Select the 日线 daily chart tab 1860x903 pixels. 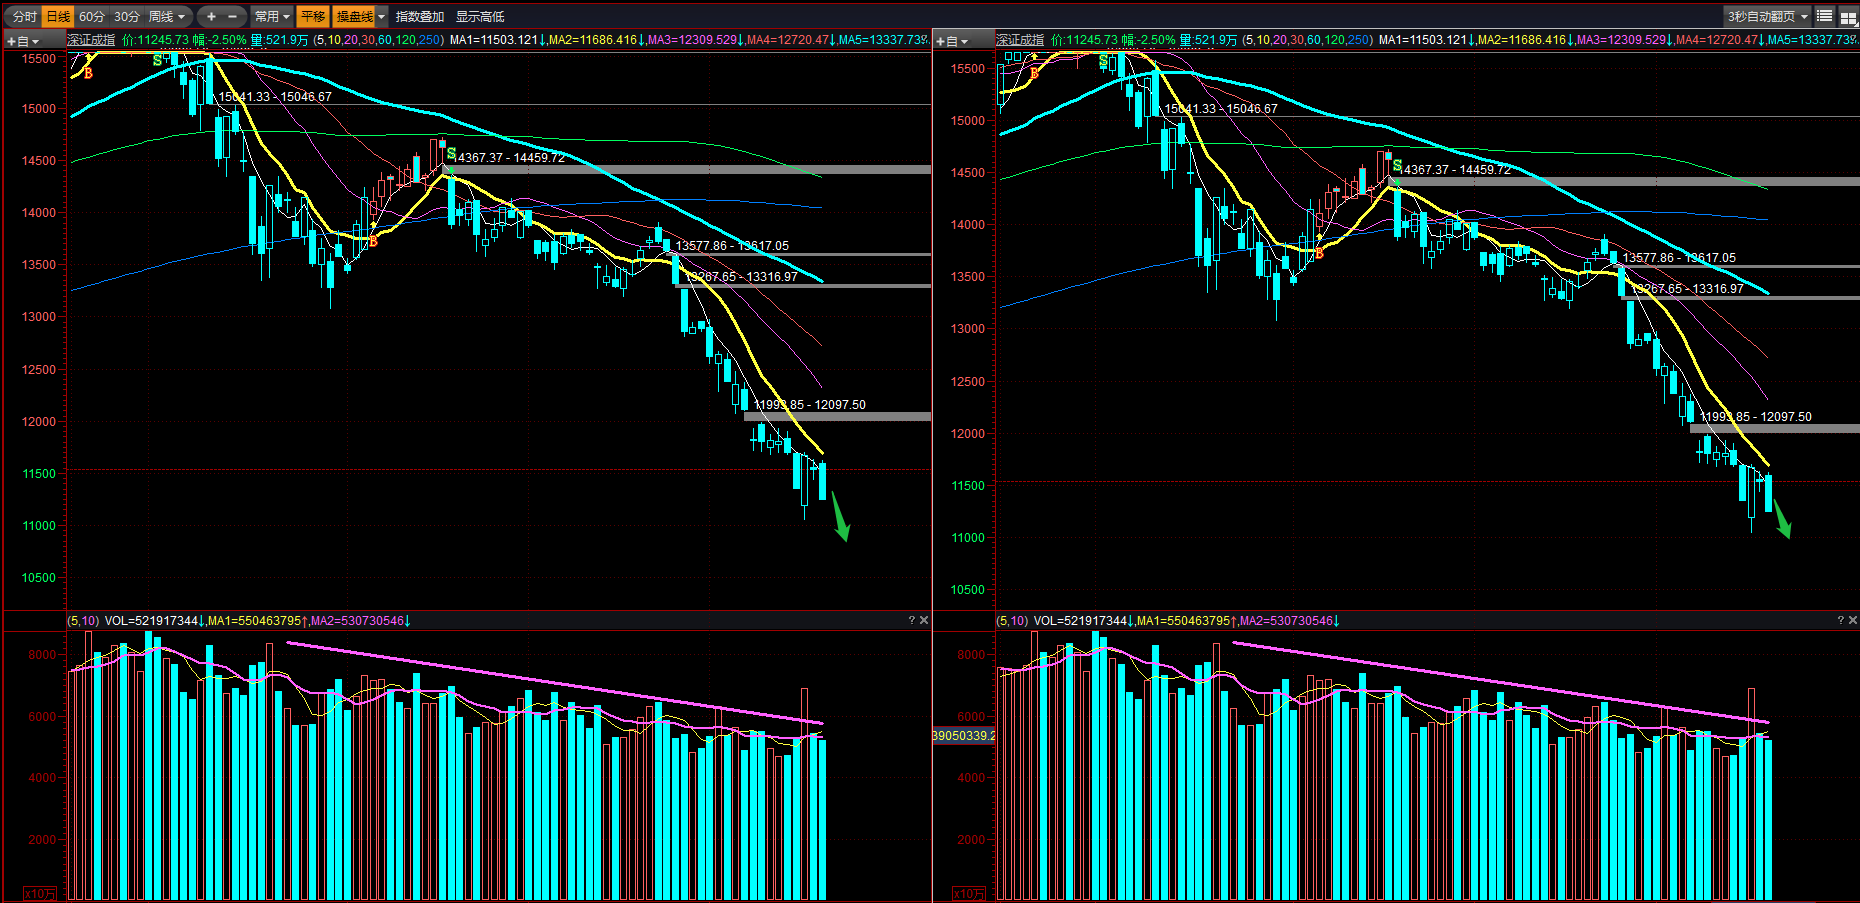(58, 16)
